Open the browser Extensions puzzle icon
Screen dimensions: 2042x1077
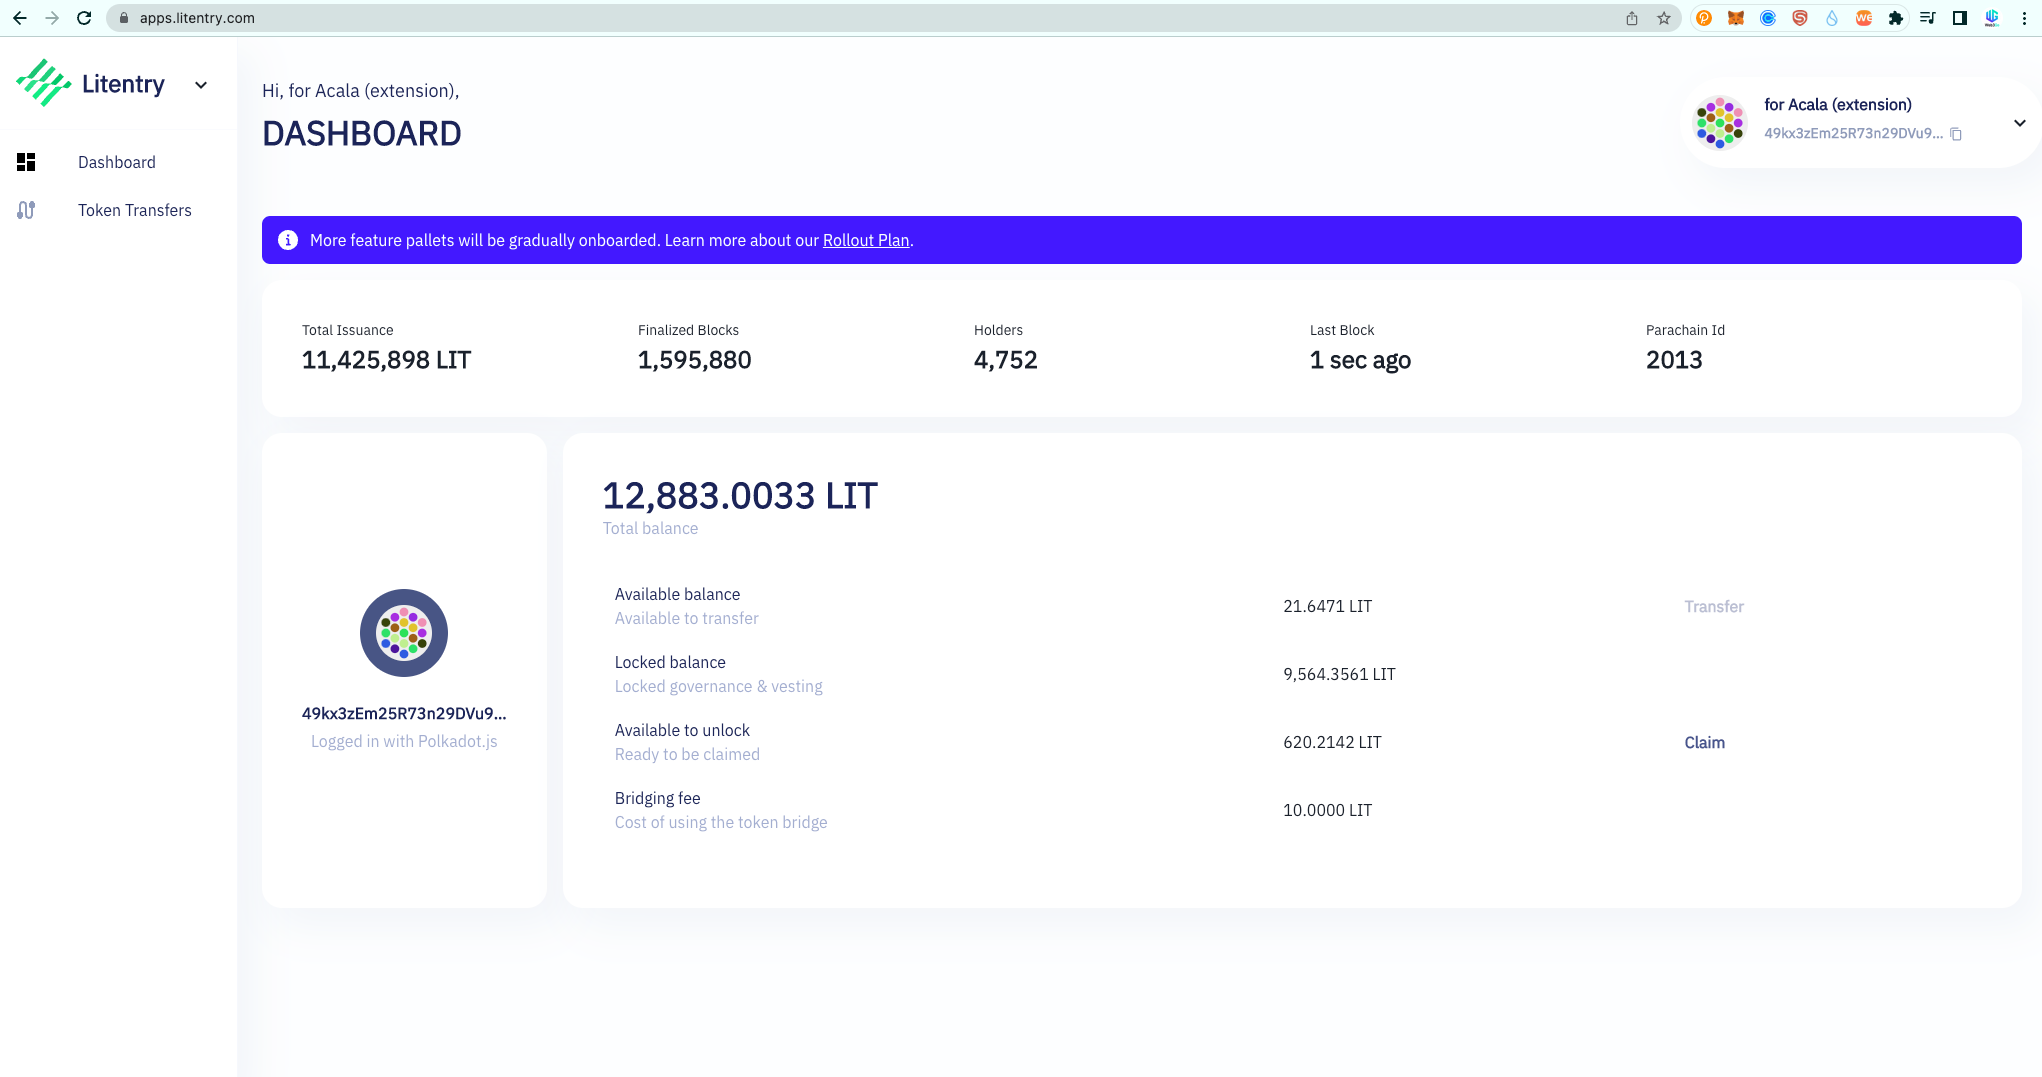click(x=1895, y=18)
